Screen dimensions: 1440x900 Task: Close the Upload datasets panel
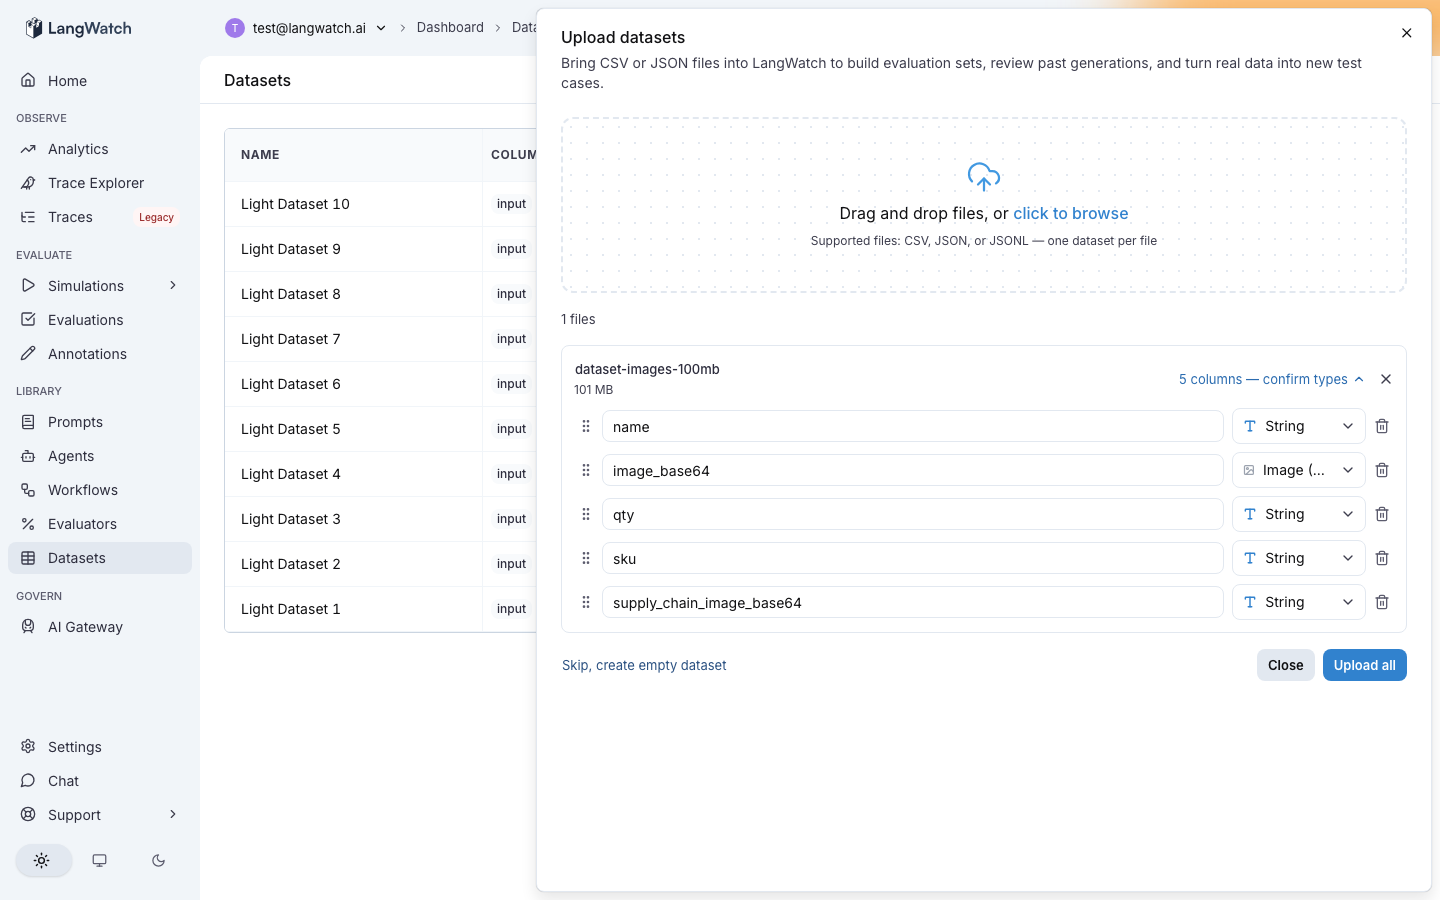pos(1407,33)
